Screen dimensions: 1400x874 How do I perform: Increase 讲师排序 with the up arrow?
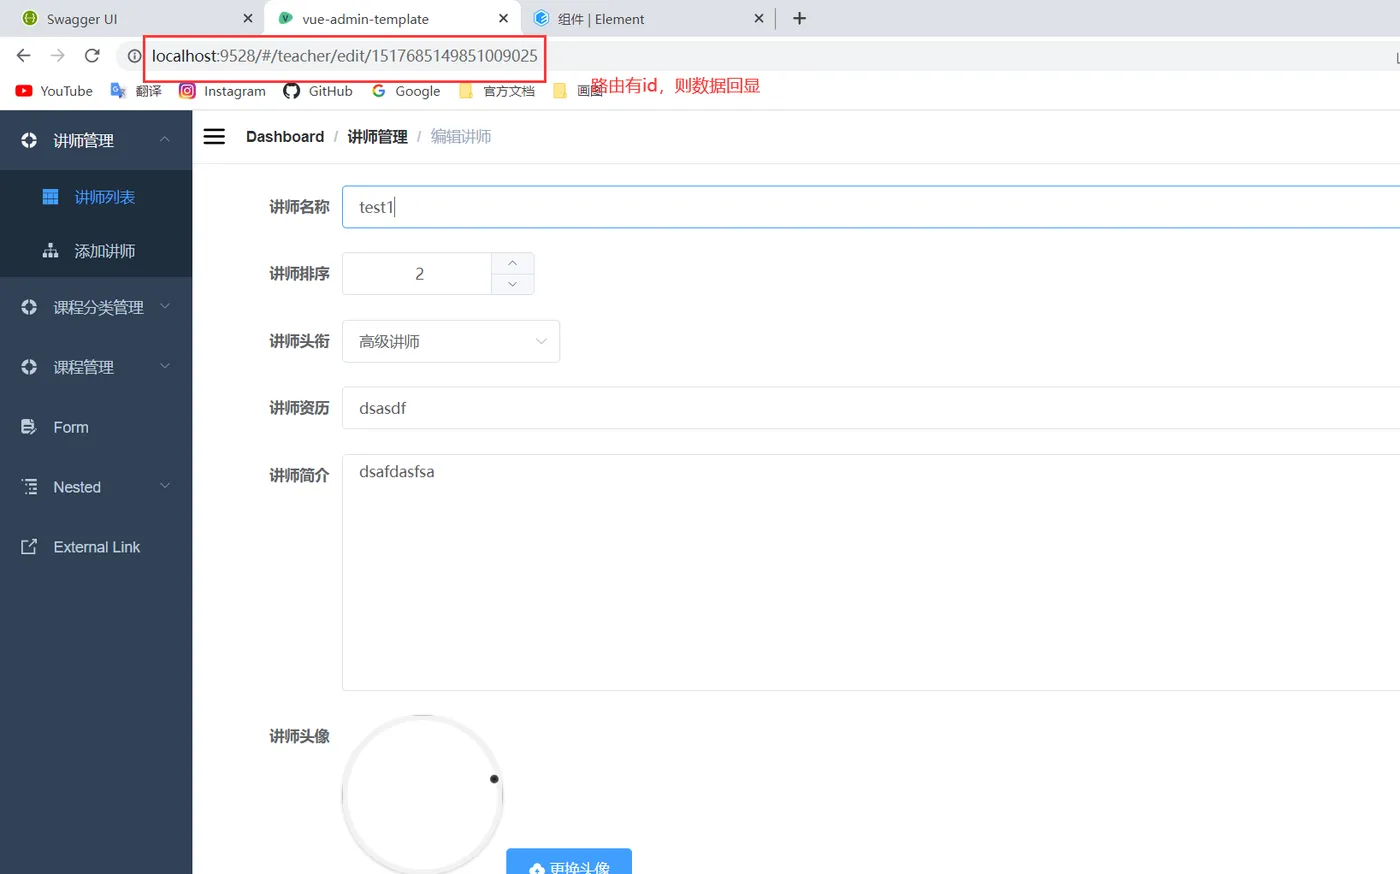[x=513, y=263]
